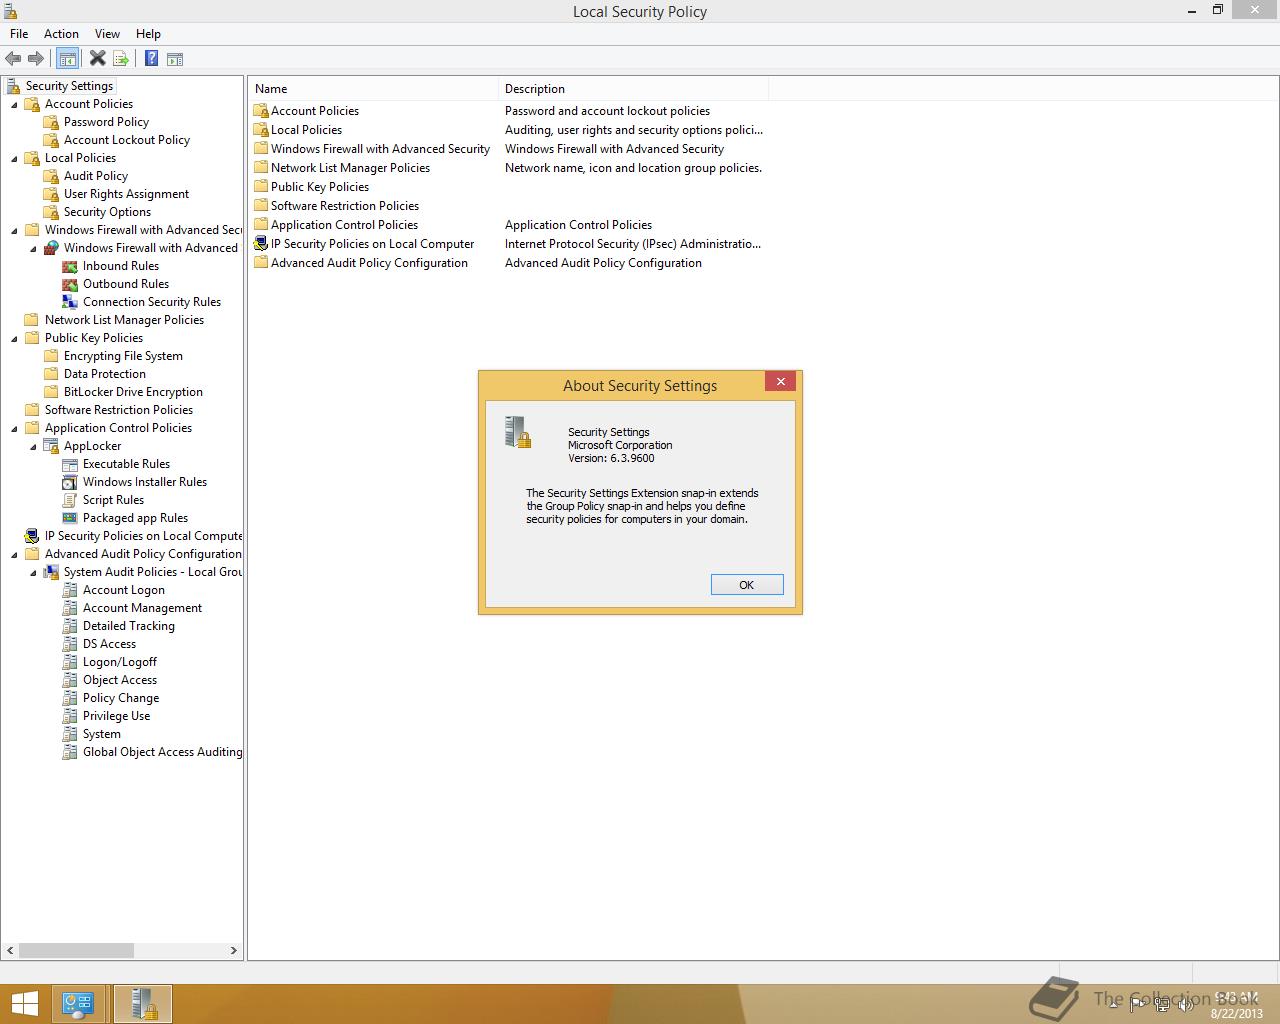This screenshot has height=1024, width=1280.
Task: Open the Windows Start button
Action: click(x=24, y=1003)
